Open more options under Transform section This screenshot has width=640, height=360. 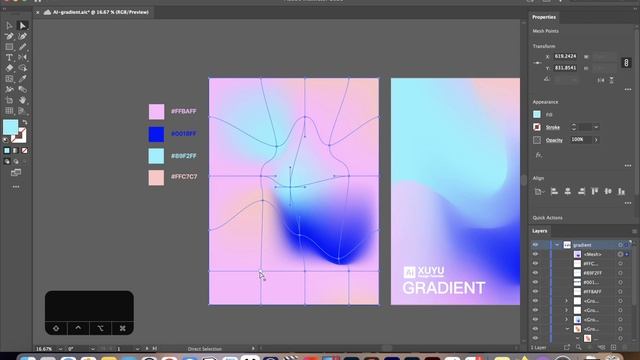[628, 89]
